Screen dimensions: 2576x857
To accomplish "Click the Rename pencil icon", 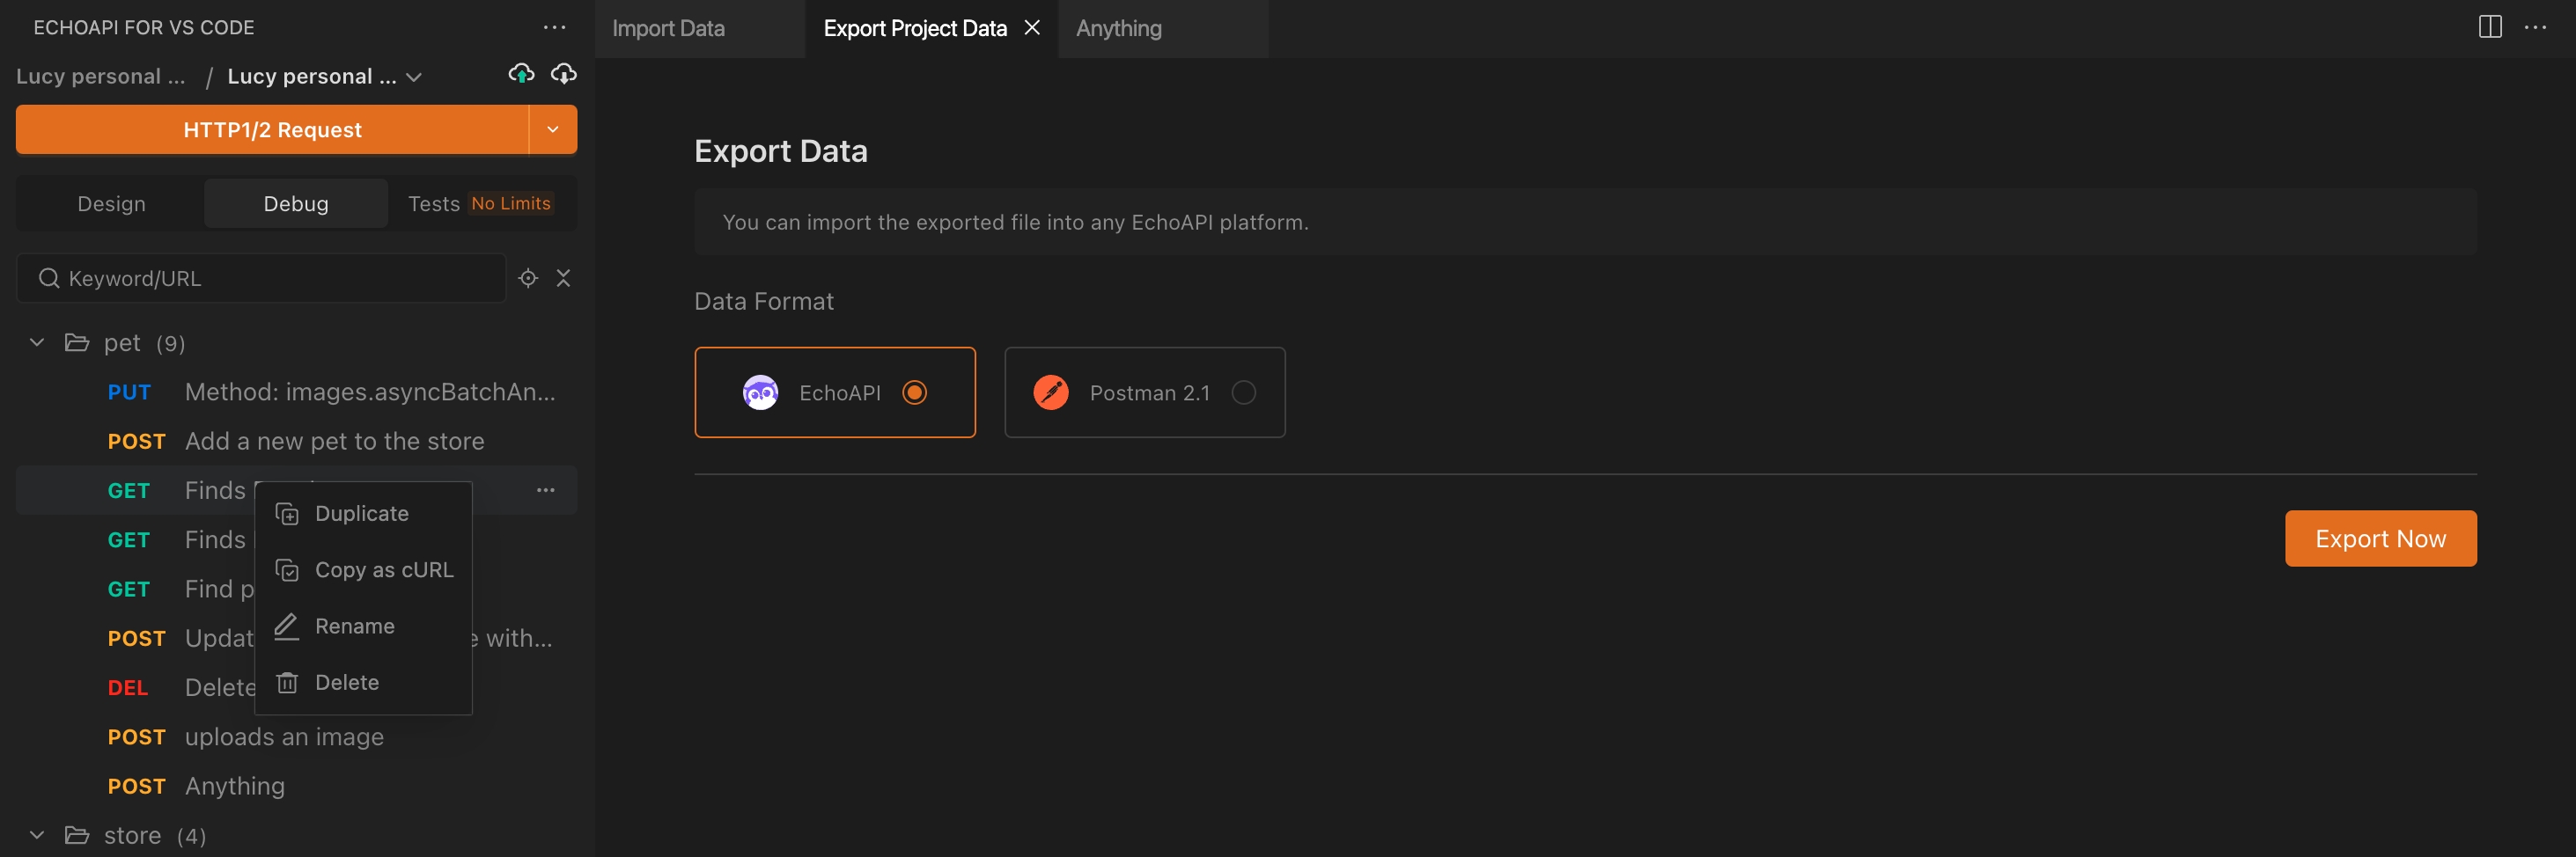I will pyautogui.click(x=287, y=626).
